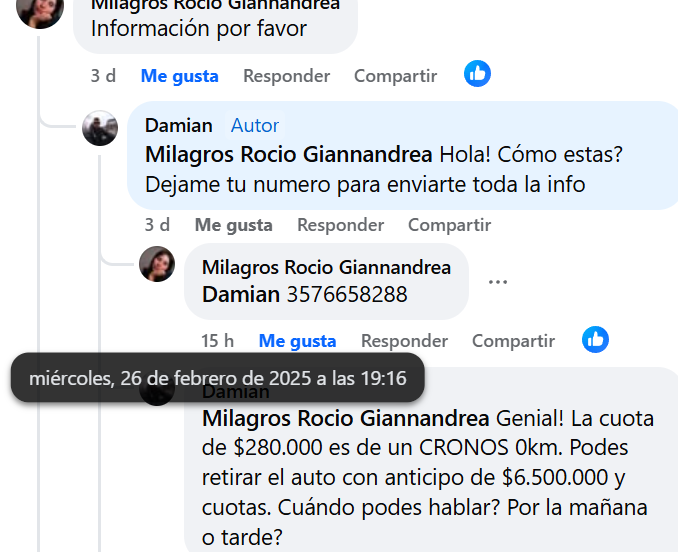Click Responder under the first comment
The width and height of the screenshot is (678, 552).
[x=286, y=76]
